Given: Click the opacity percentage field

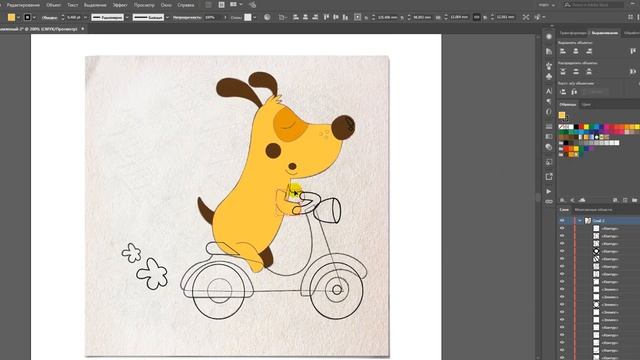Looking at the screenshot, I should [213, 18].
